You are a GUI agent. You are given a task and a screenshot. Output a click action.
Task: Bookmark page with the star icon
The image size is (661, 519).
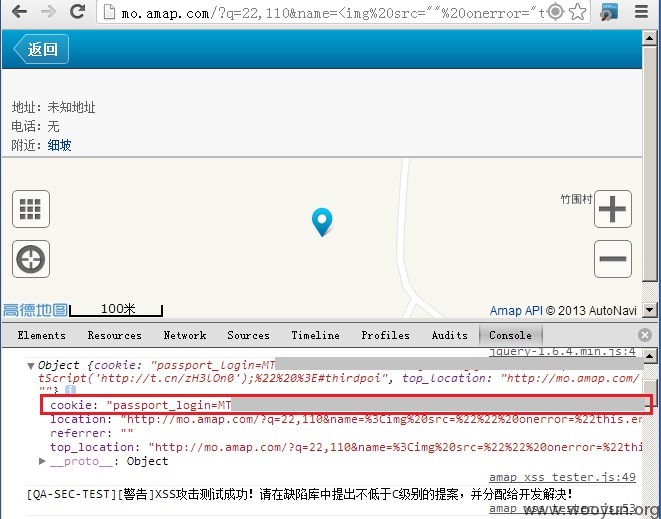[x=578, y=12]
